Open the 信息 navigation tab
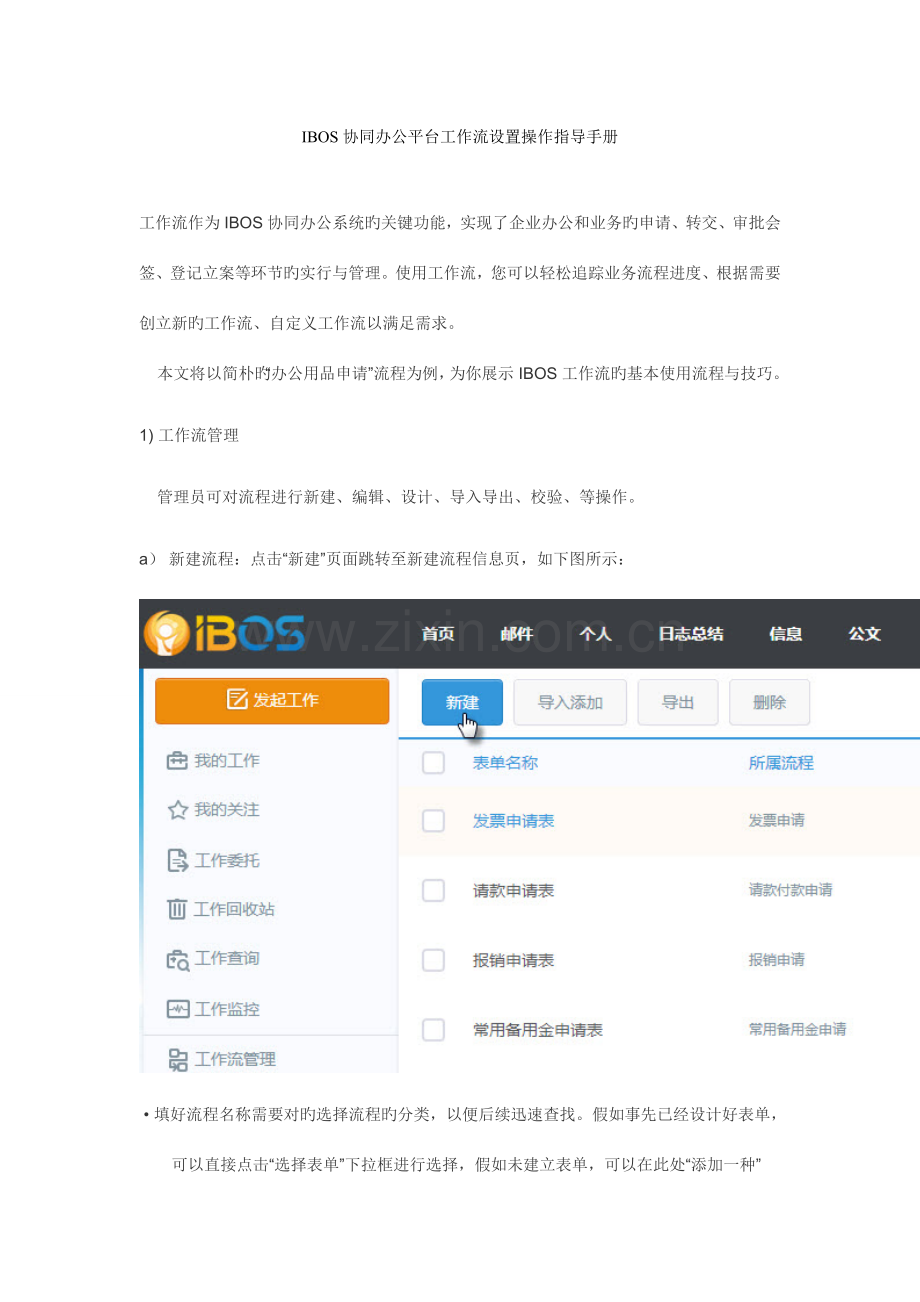Viewport: 920px width, 1302px height. coord(785,634)
